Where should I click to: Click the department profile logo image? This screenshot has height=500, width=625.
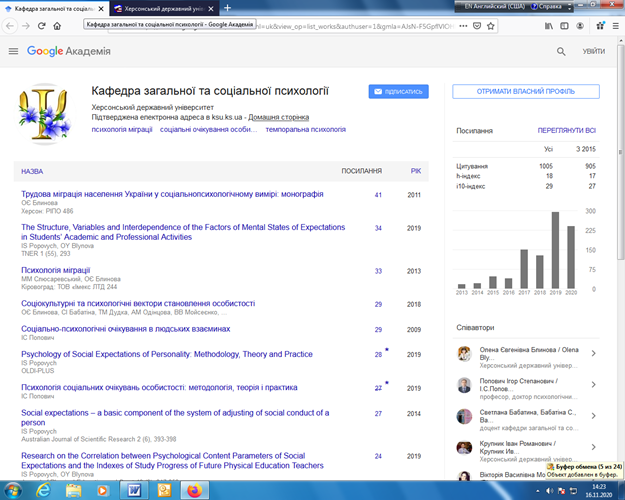tap(47, 113)
